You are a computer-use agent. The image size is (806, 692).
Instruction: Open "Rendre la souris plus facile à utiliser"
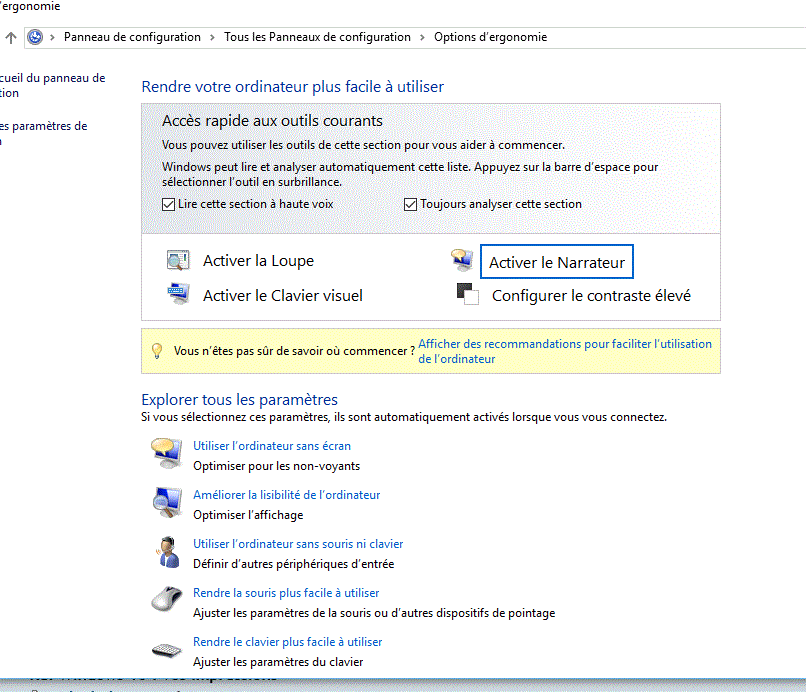pyautogui.click(x=286, y=593)
